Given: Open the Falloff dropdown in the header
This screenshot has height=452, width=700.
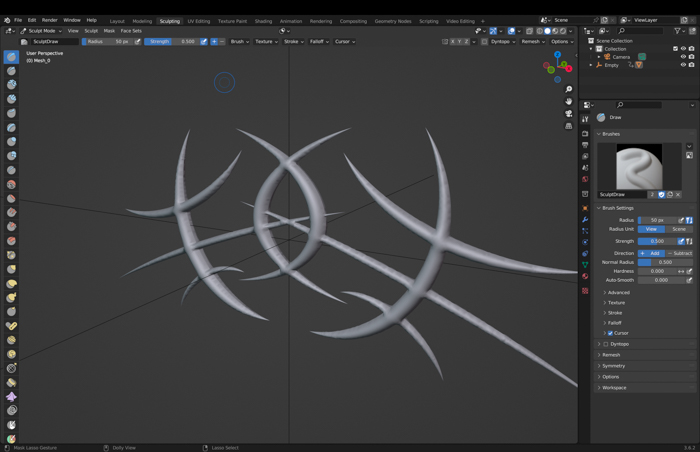Looking at the screenshot, I should click(x=318, y=42).
